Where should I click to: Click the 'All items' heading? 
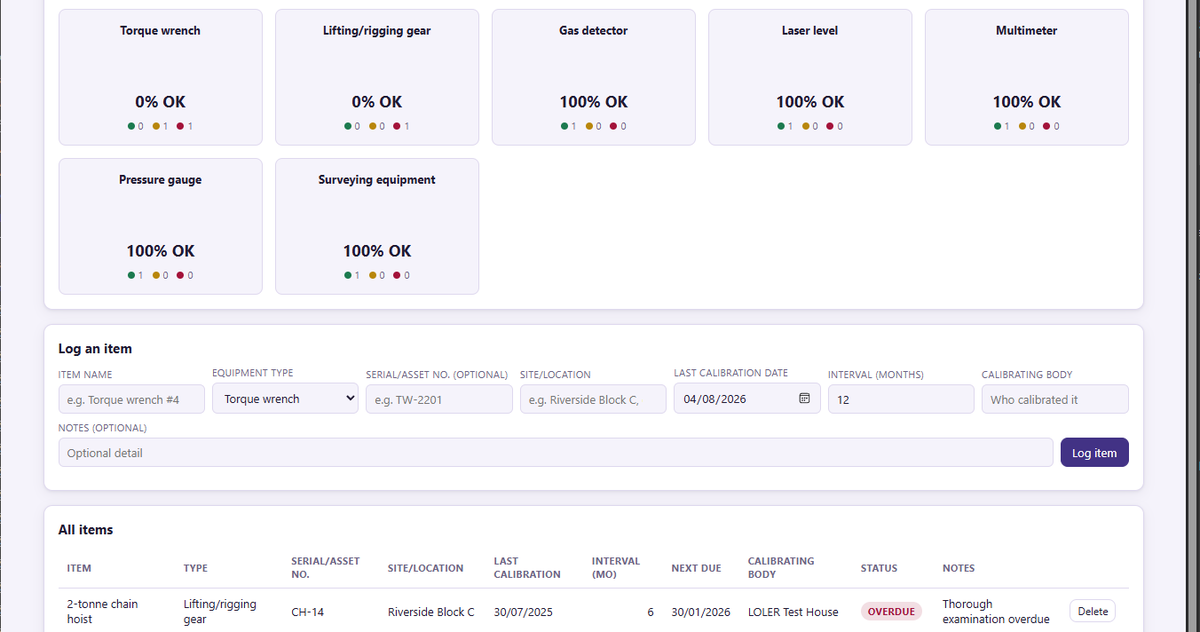85,530
